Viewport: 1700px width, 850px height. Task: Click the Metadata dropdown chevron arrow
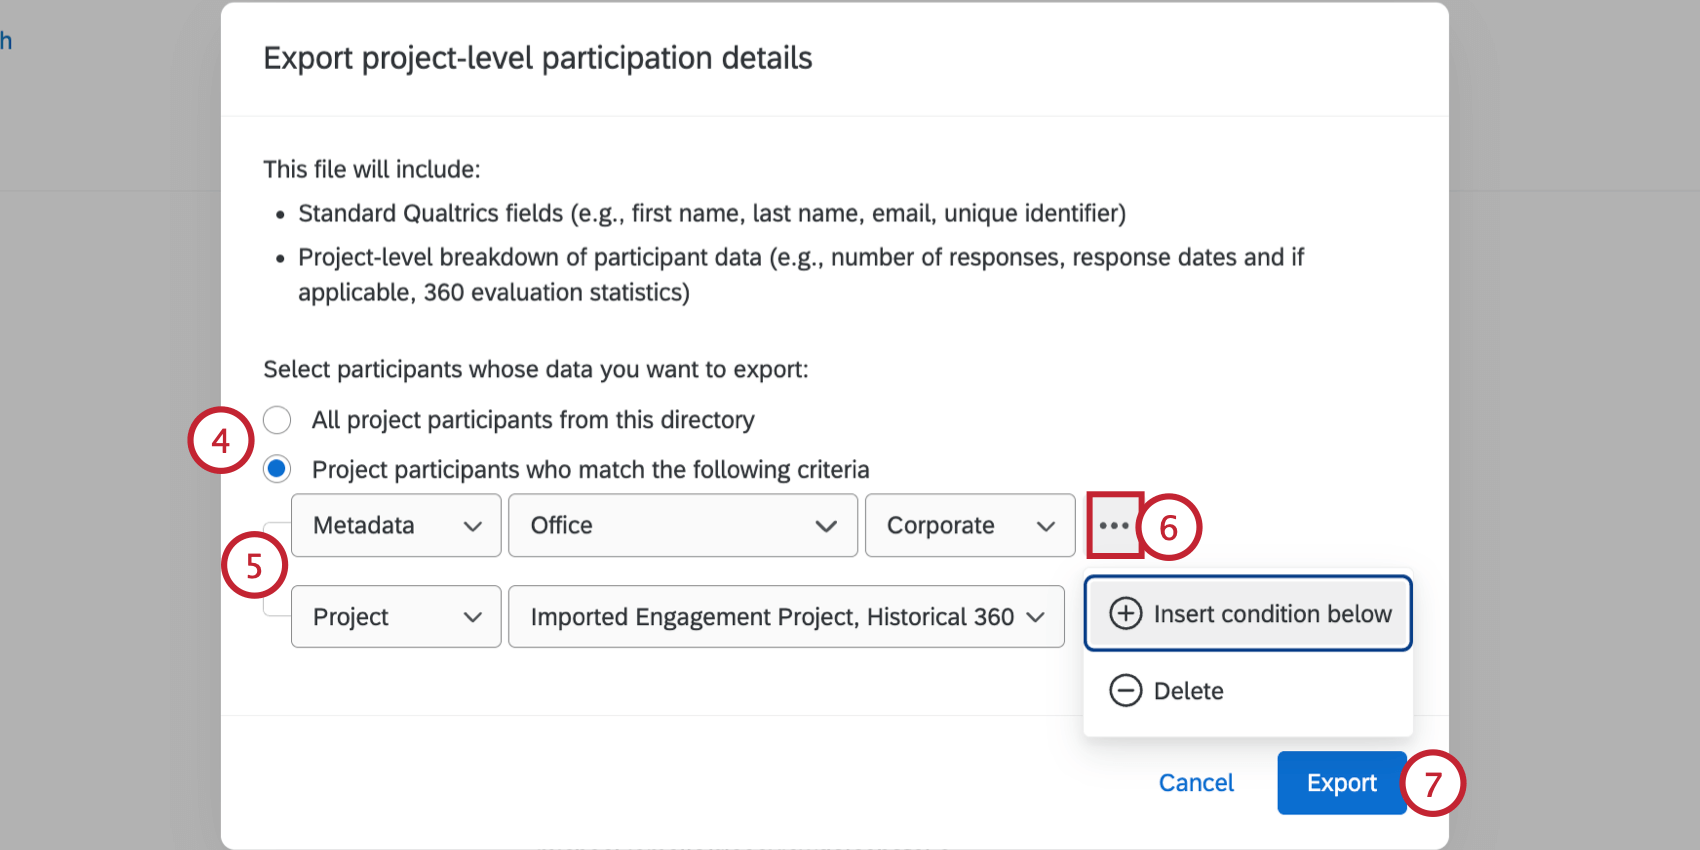(x=473, y=526)
